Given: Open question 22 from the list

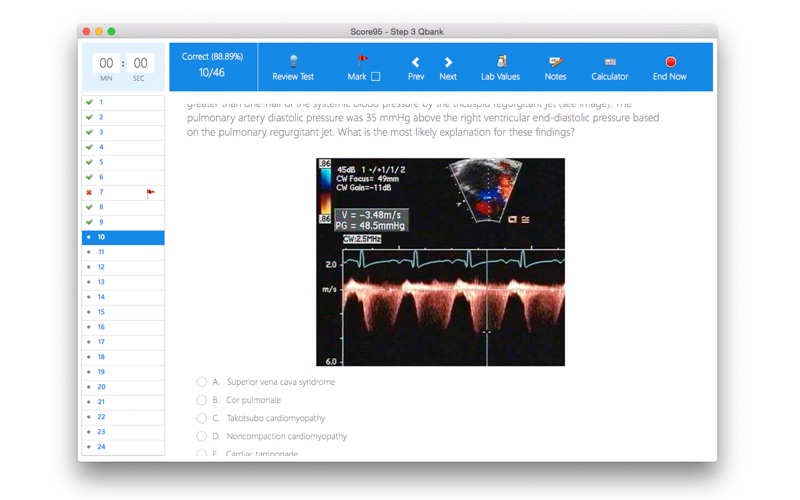Looking at the screenshot, I should 123,417.
